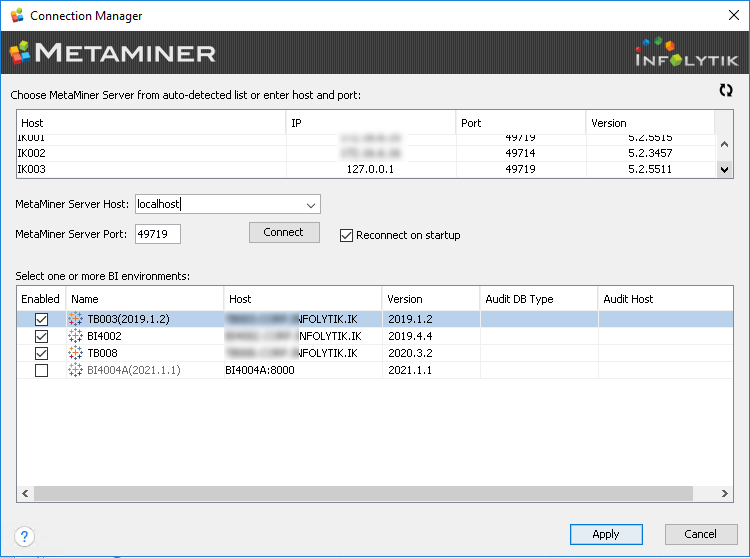Click the Tableau icon beside TB003(2019.1.2)
Screen dimensions: 750x558
(x=75, y=319)
